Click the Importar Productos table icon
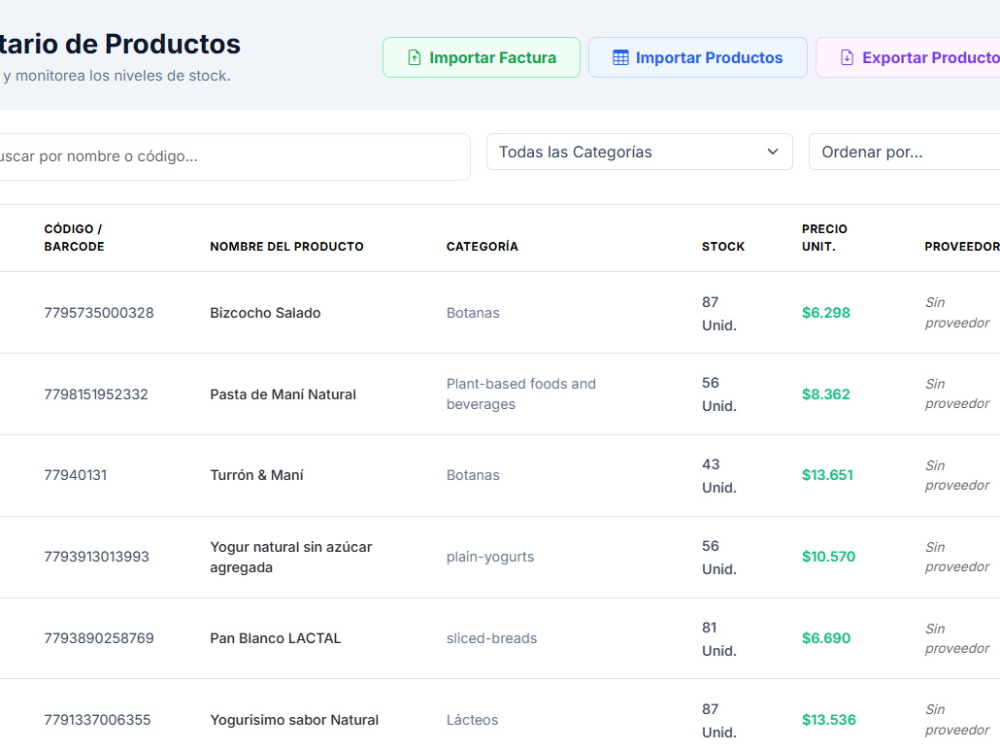 tap(620, 57)
